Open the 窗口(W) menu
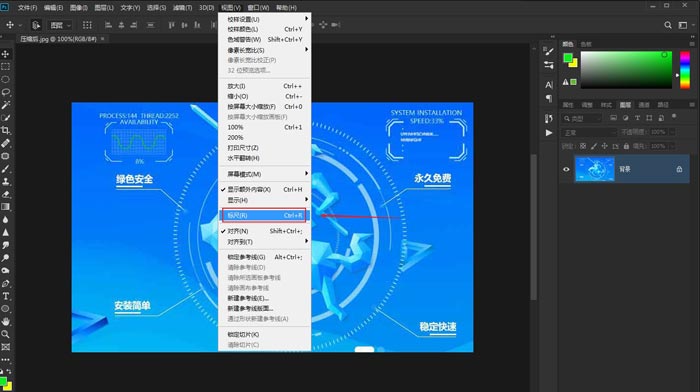Viewport: 700px width, 392px height. tap(258, 8)
